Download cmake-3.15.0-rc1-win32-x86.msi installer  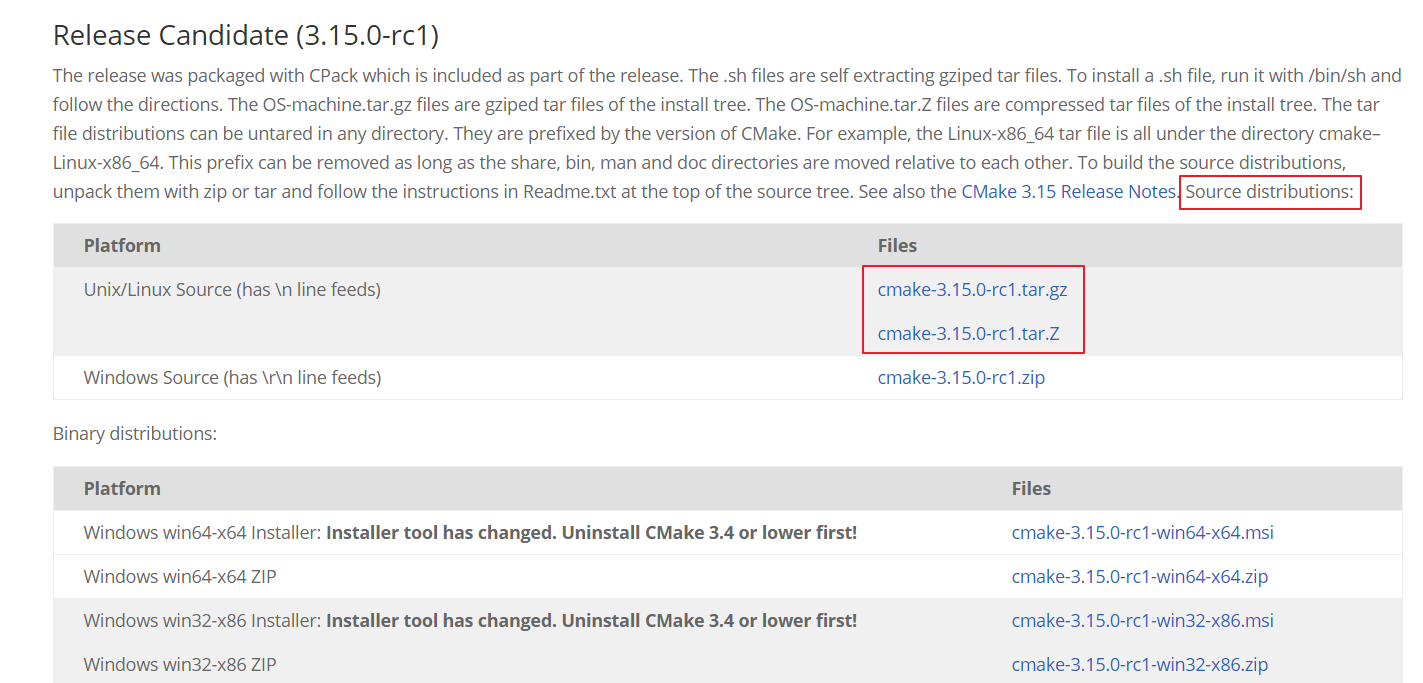1142,620
